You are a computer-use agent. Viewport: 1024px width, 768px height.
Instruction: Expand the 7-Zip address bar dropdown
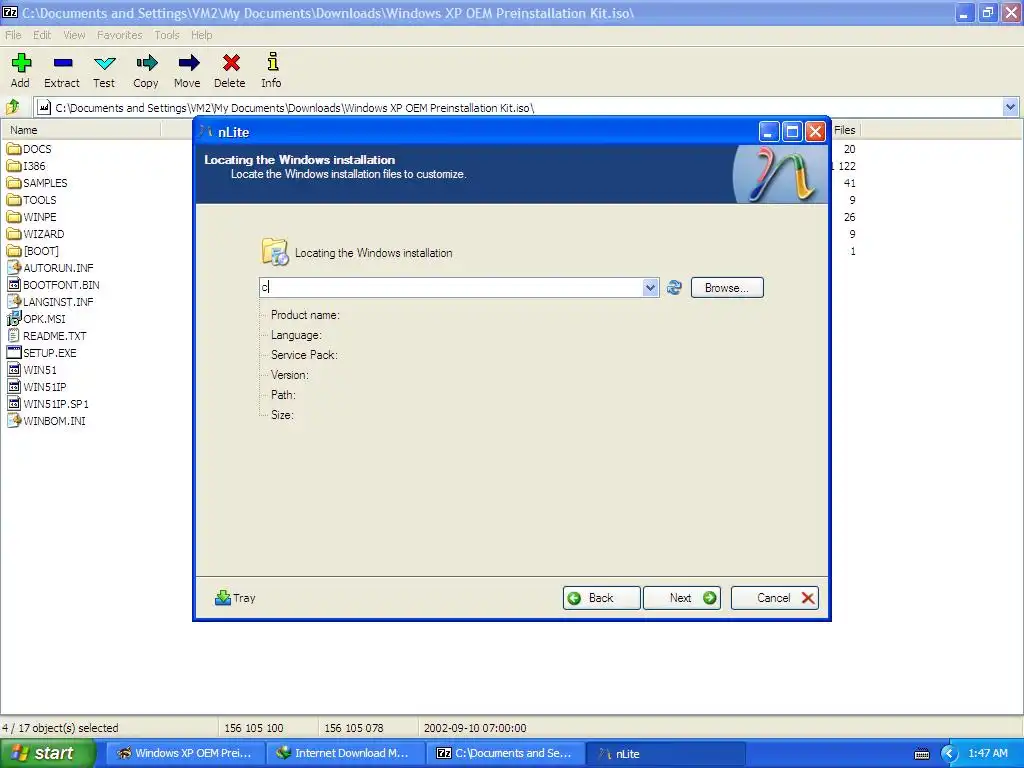[x=1010, y=106]
